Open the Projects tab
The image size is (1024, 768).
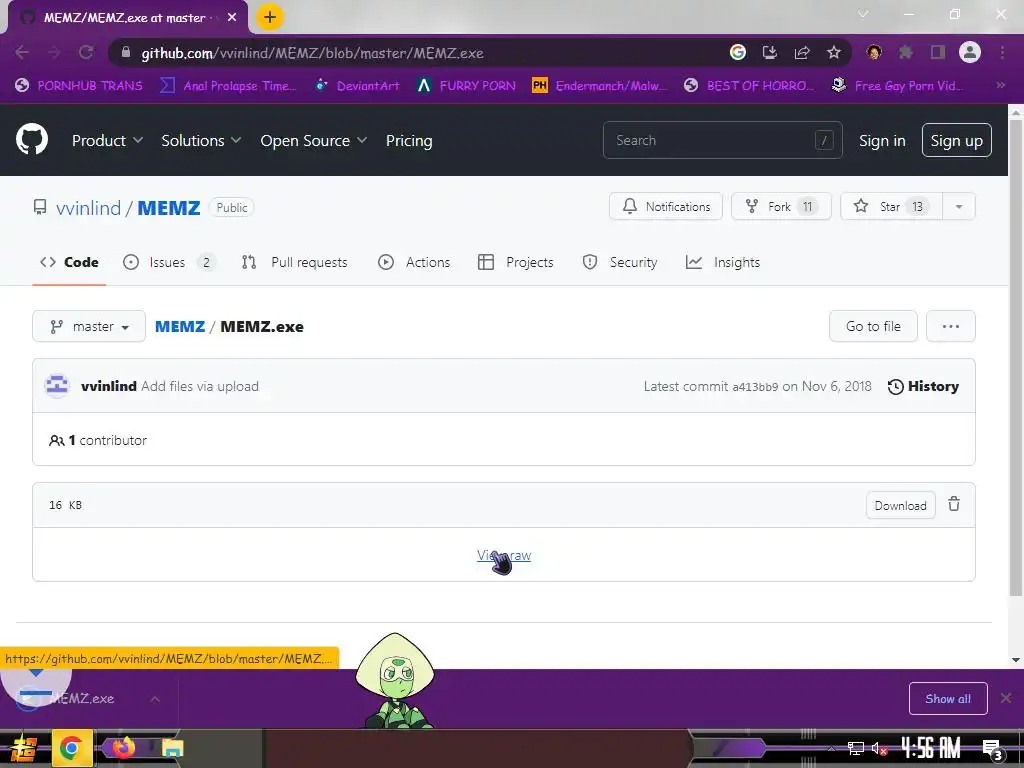click(516, 262)
